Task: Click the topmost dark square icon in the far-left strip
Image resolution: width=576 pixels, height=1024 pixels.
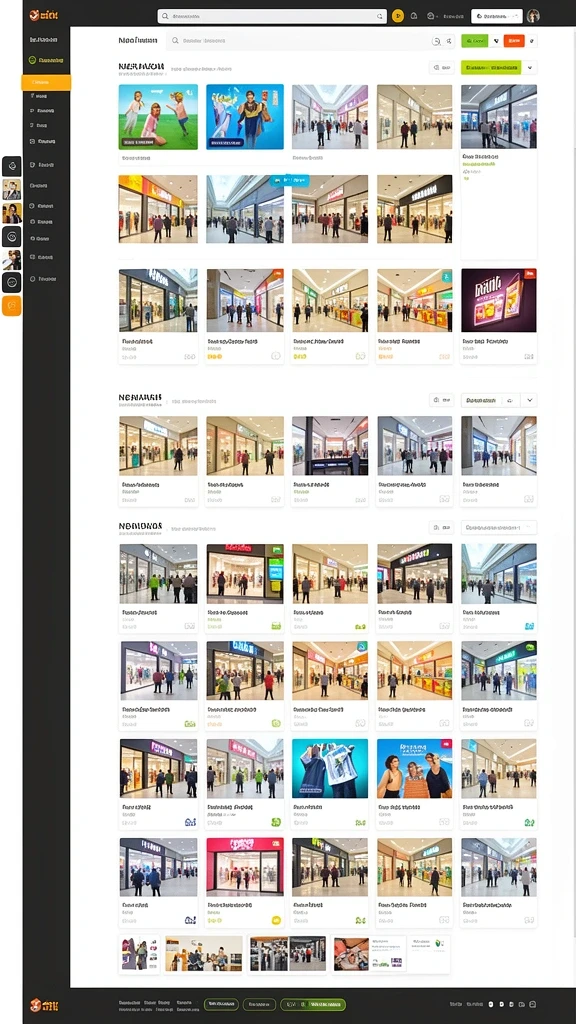Action: click(12, 167)
